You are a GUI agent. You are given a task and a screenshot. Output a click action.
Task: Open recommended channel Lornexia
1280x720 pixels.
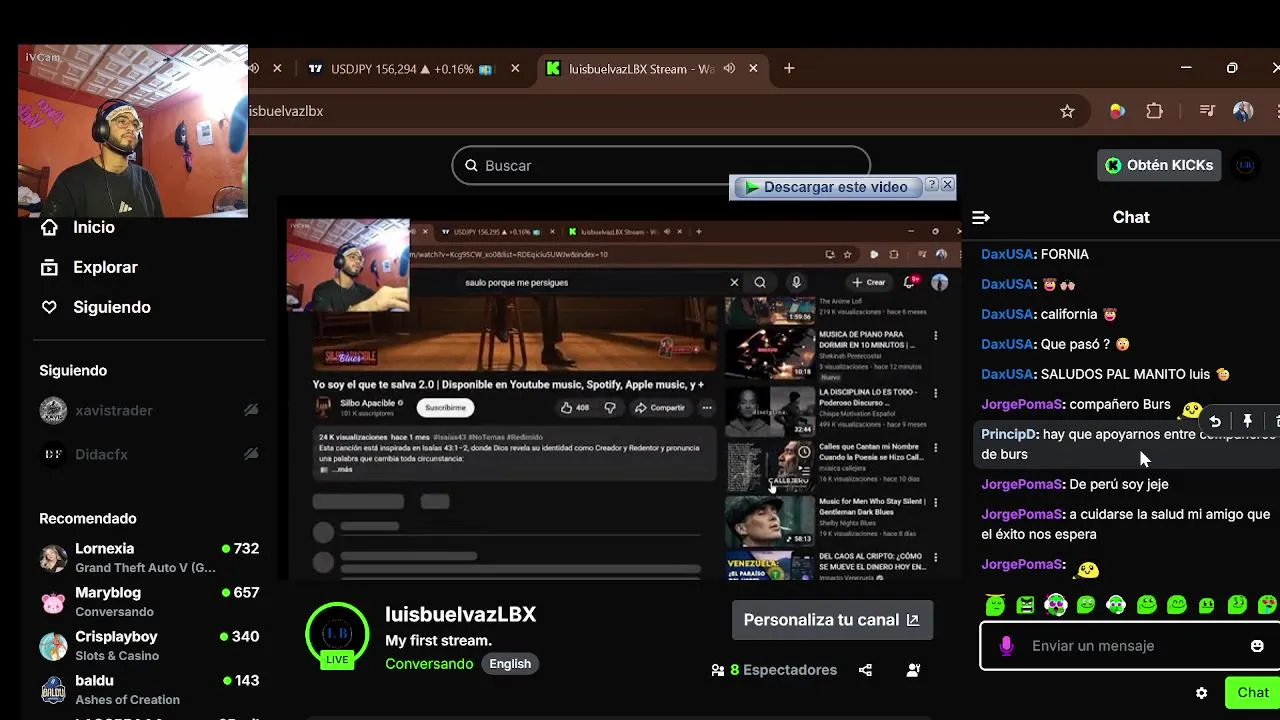(x=150, y=557)
